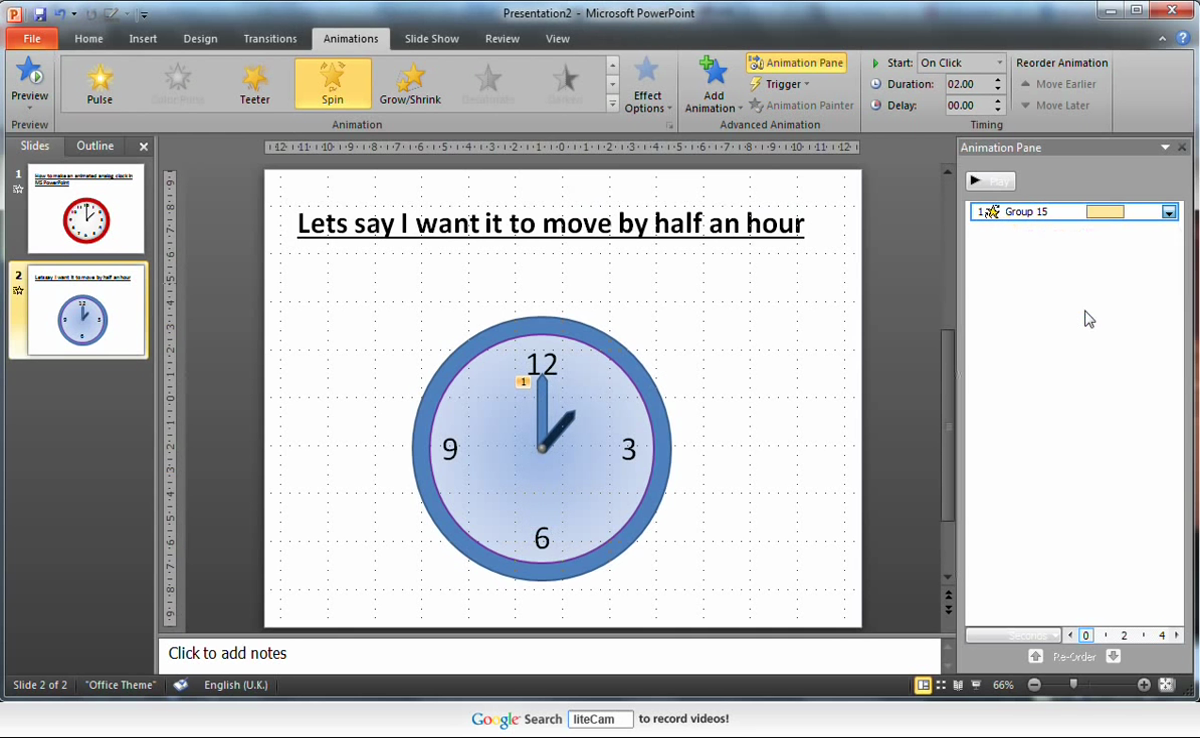The image size is (1200, 738).
Task: Select the Spin animation
Action: tap(332, 83)
